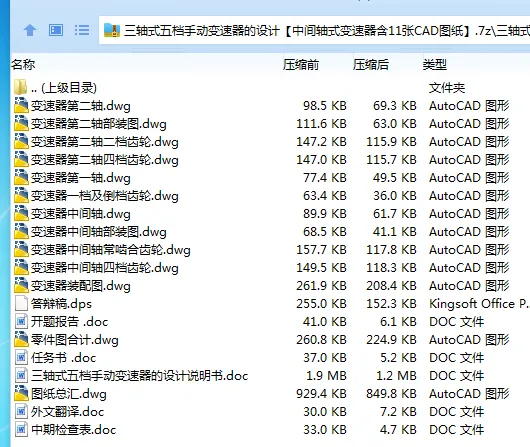
Task: Click the 7.2 KB compressed size value
Action: [398, 412]
